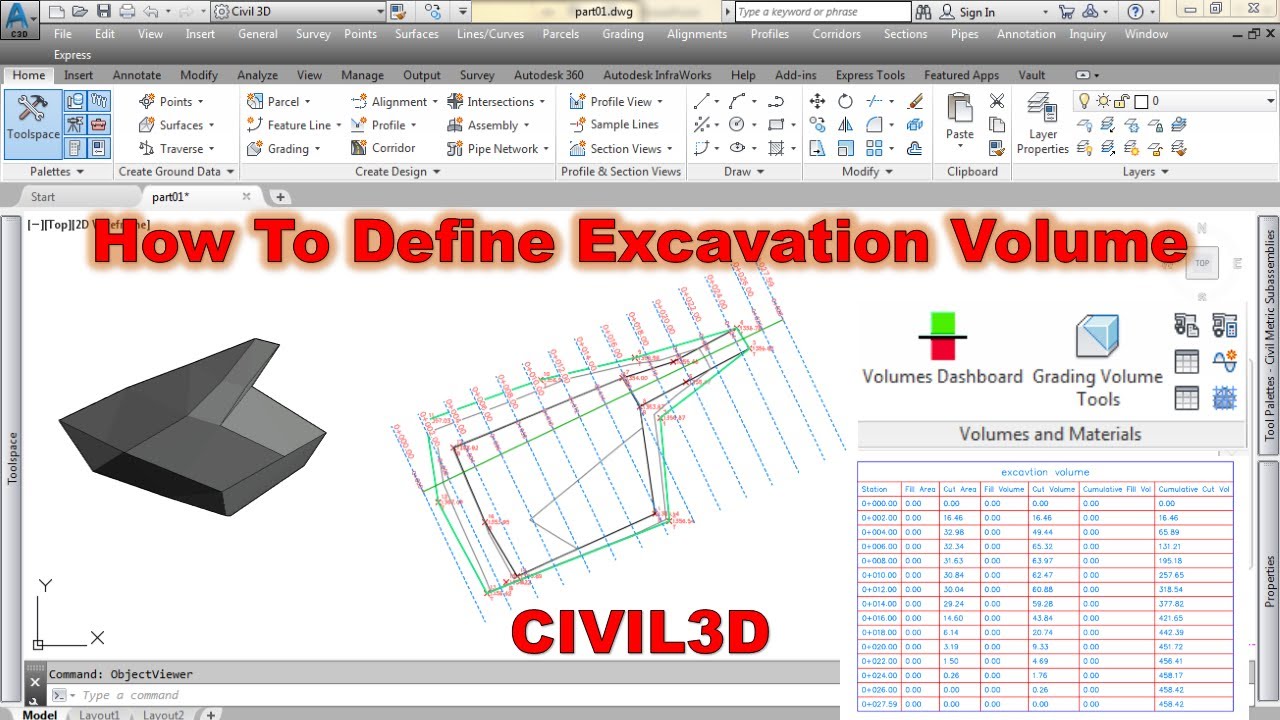Expand the Pipe Network dropdown
This screenshot has width=1280, height=720.
pos(546,148)
